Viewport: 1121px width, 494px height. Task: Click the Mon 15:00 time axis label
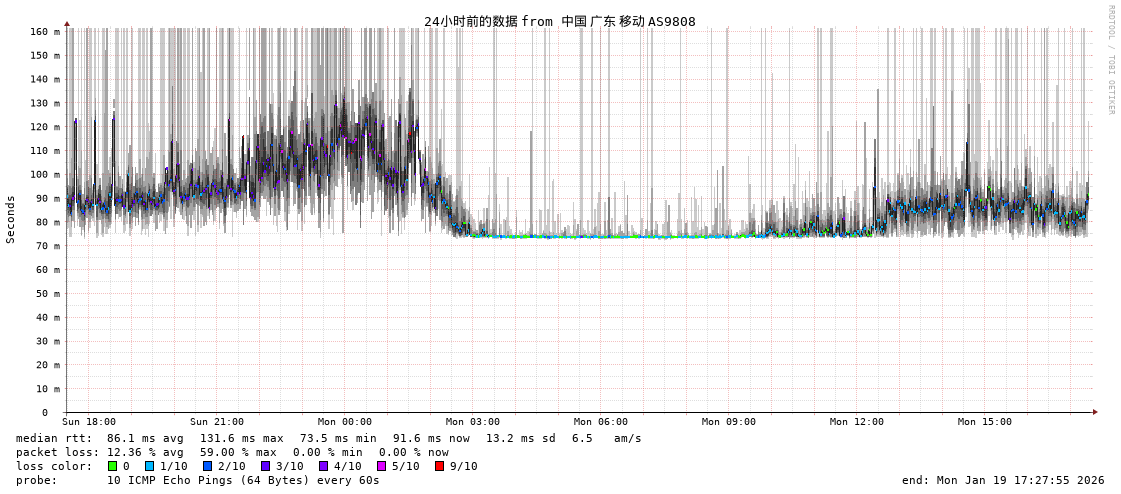985,422
